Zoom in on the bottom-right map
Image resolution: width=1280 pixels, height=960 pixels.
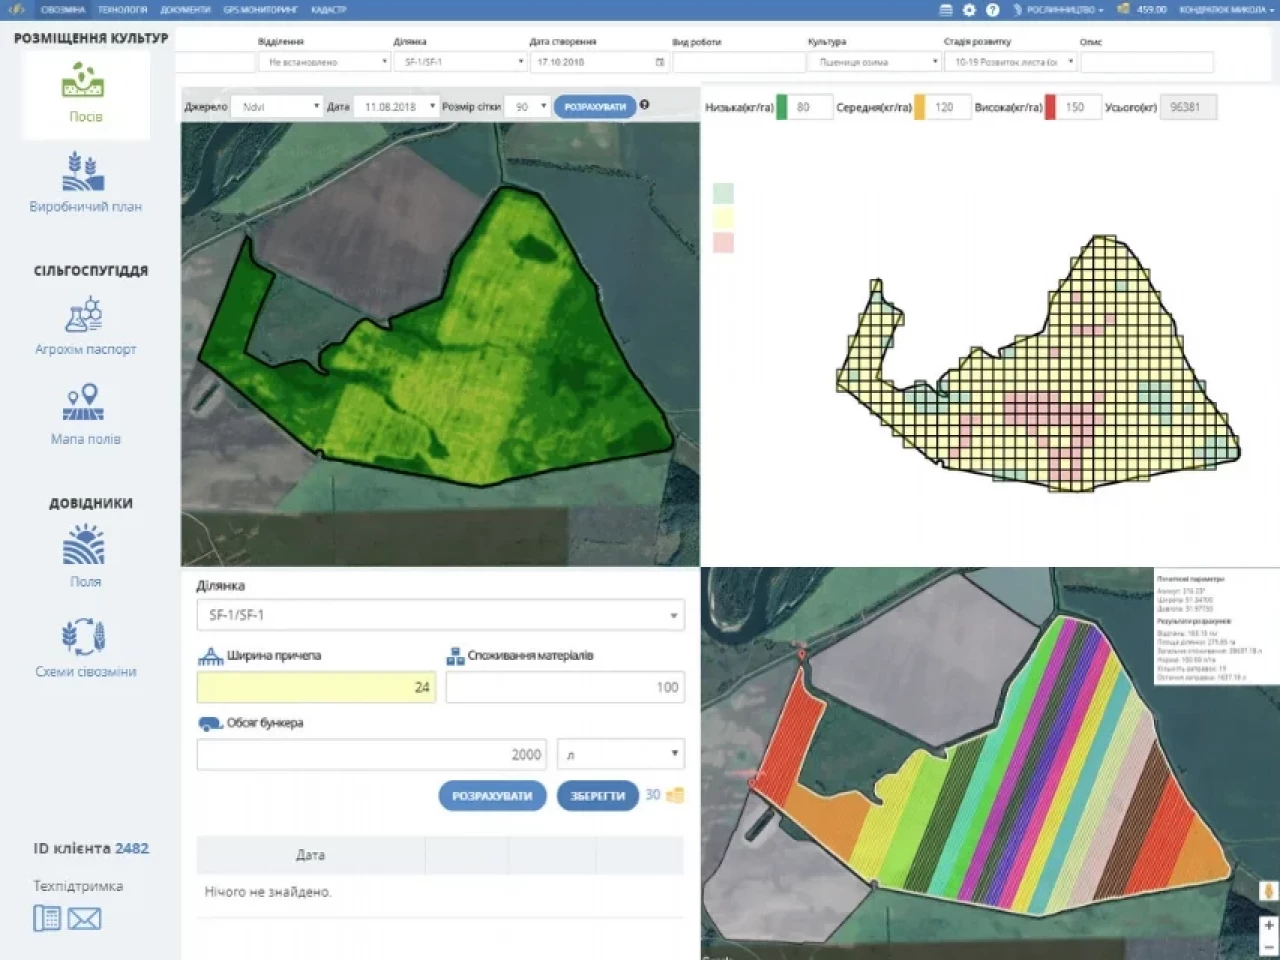(1268, 925)
